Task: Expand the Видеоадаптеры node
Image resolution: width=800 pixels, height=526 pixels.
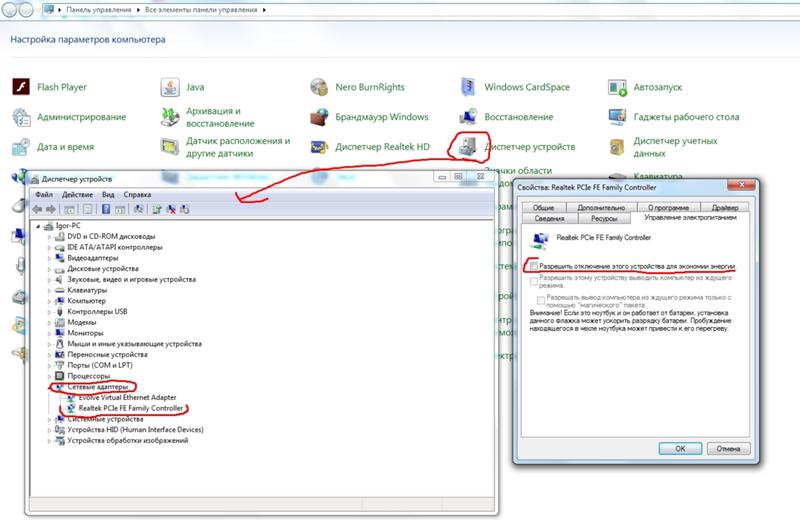Action: [x=49, y=258]
